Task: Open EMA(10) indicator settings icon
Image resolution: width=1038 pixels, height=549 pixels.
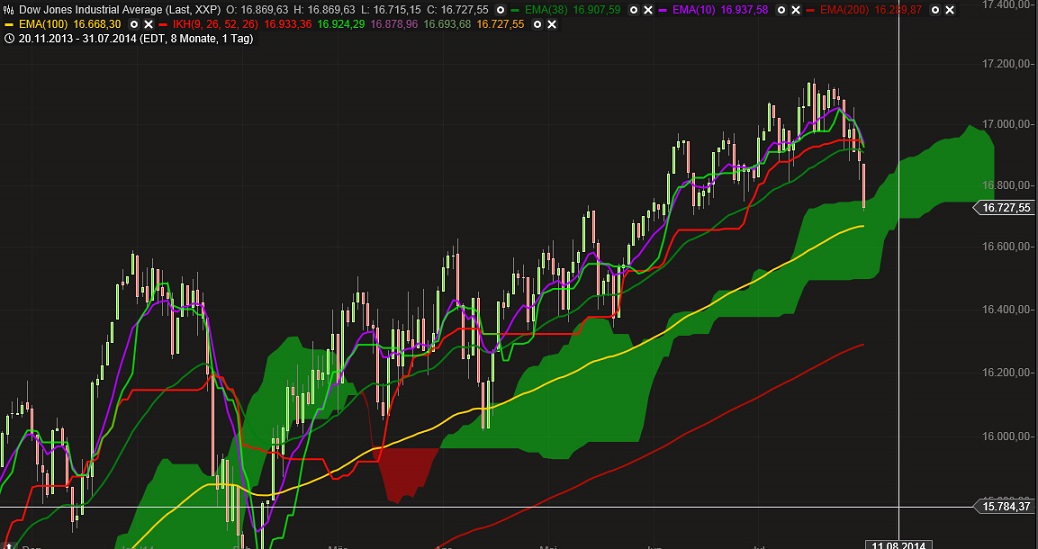Action: click(781, 10)
